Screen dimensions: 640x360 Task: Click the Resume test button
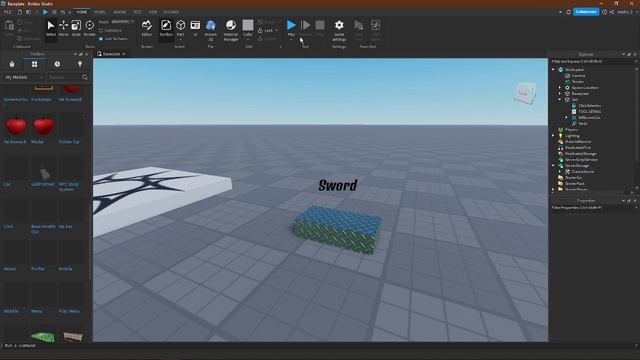pos(306,28)
